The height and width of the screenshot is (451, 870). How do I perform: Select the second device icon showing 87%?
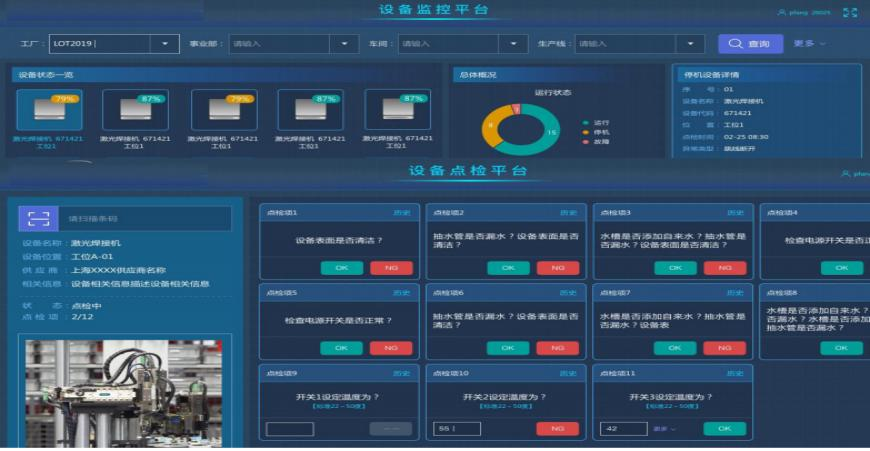point(136,110)
